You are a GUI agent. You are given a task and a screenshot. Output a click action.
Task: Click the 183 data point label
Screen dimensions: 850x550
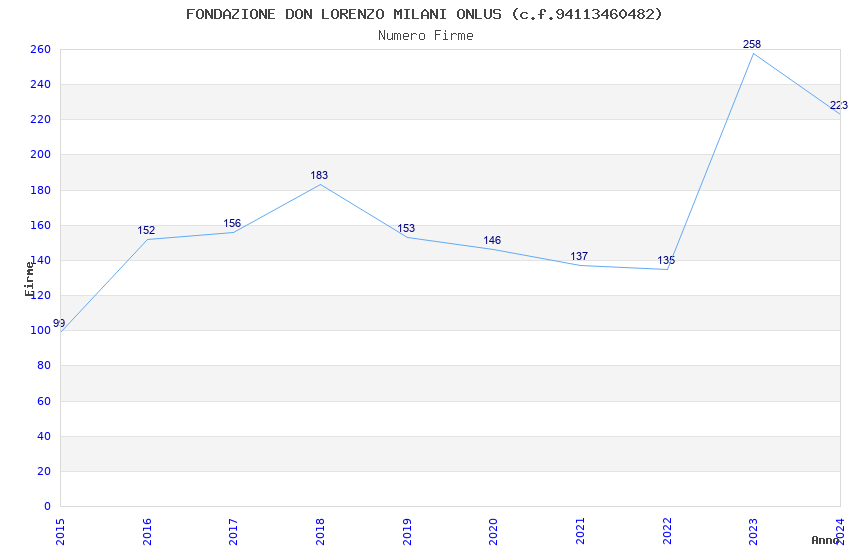(319, 175)
